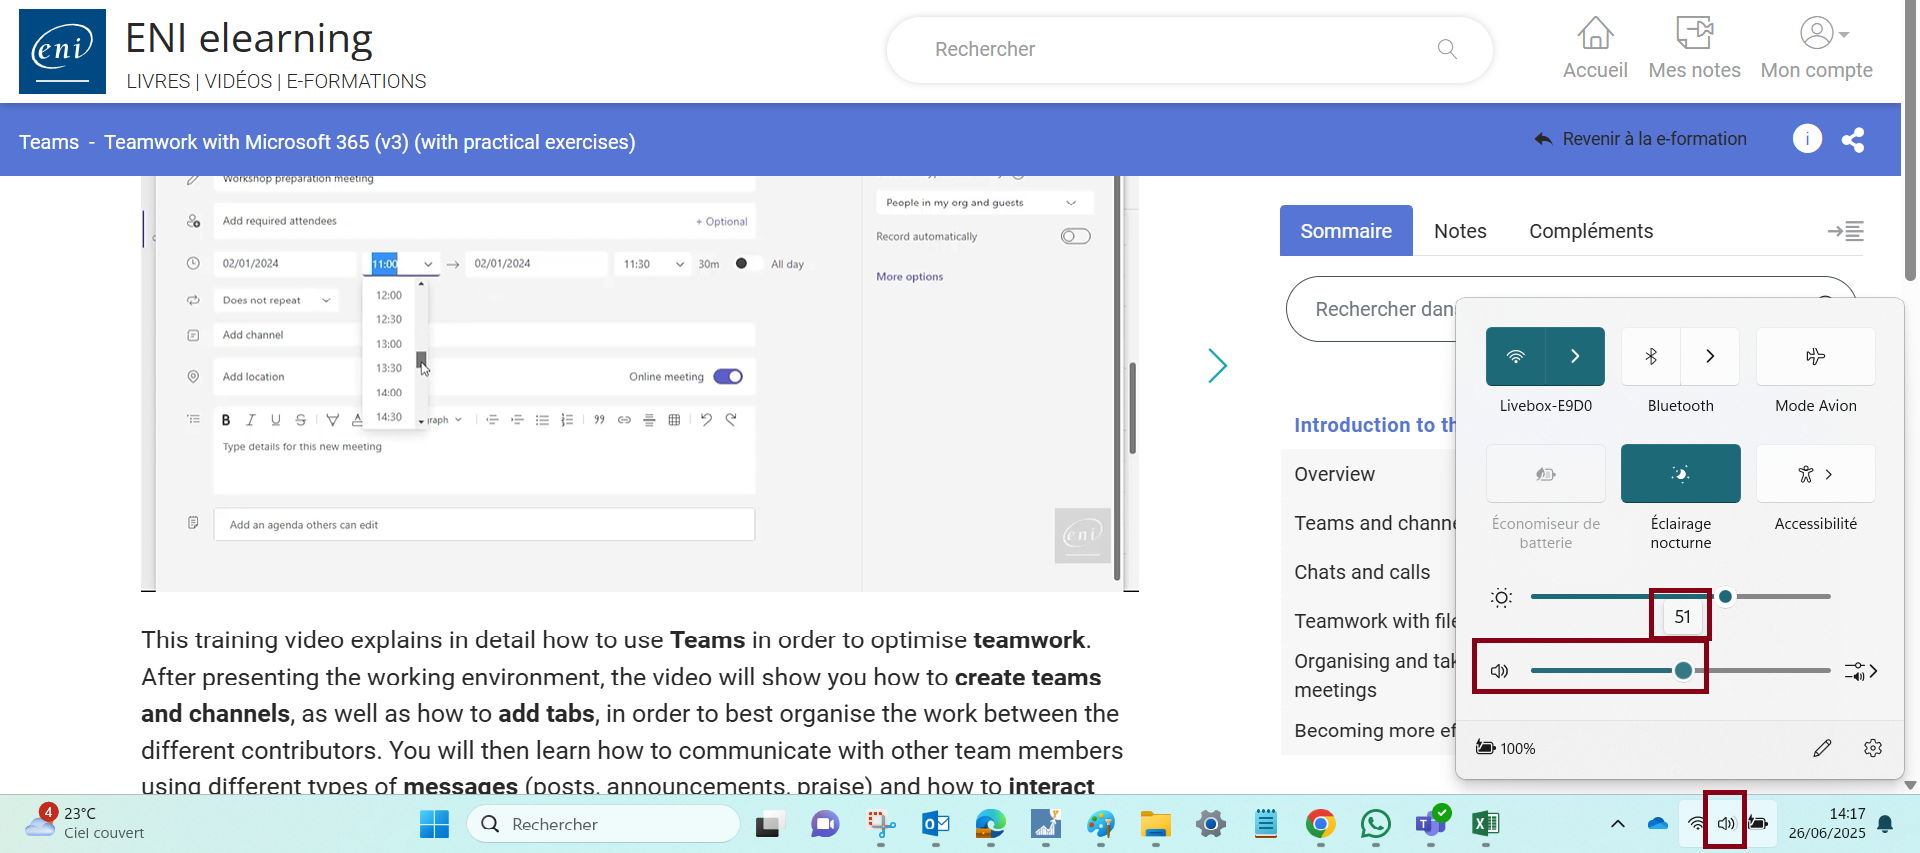
Task: Click the share icon in blue header
Action: (1853, 139)
